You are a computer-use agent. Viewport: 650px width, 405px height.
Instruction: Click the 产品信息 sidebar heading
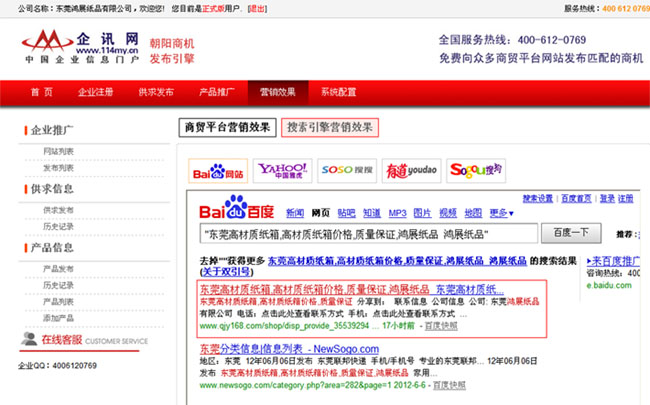(52, 248)
